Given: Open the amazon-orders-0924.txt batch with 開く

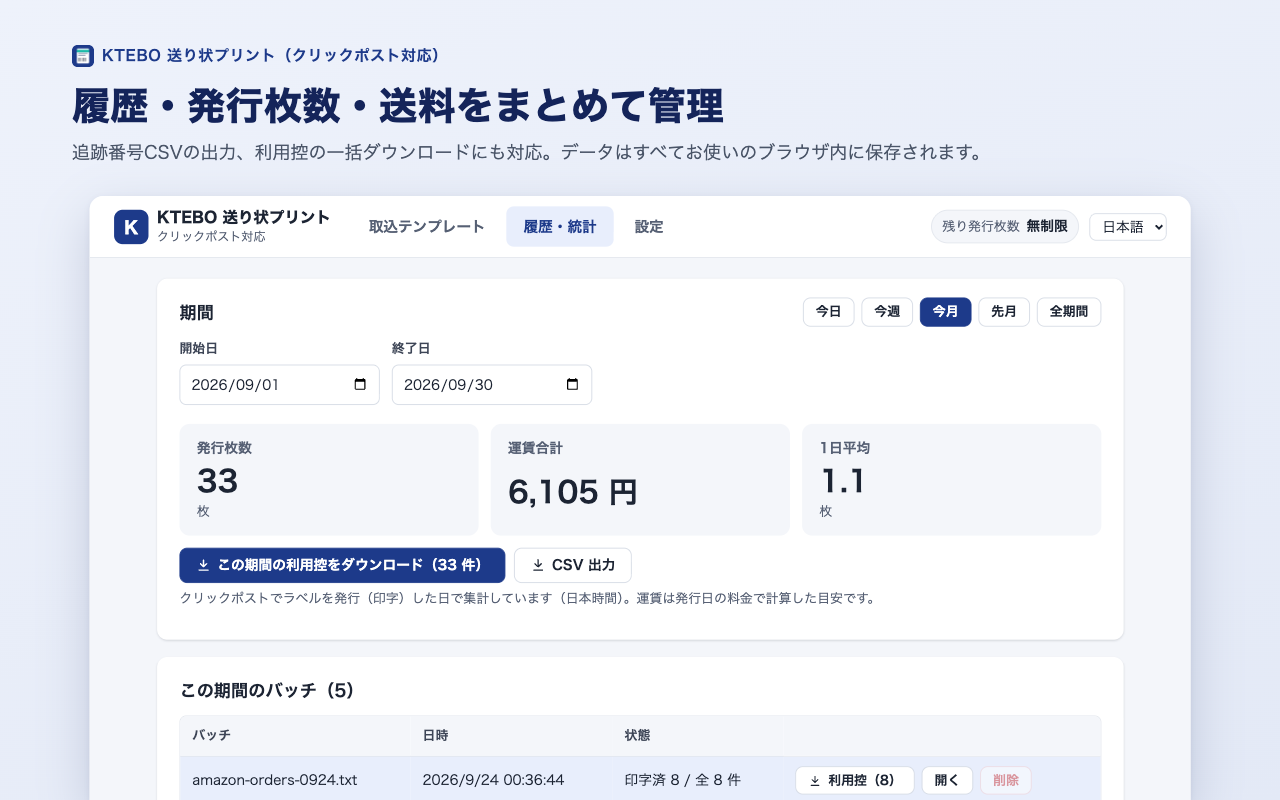Looking at the screenshot, I should pos(947,781).
